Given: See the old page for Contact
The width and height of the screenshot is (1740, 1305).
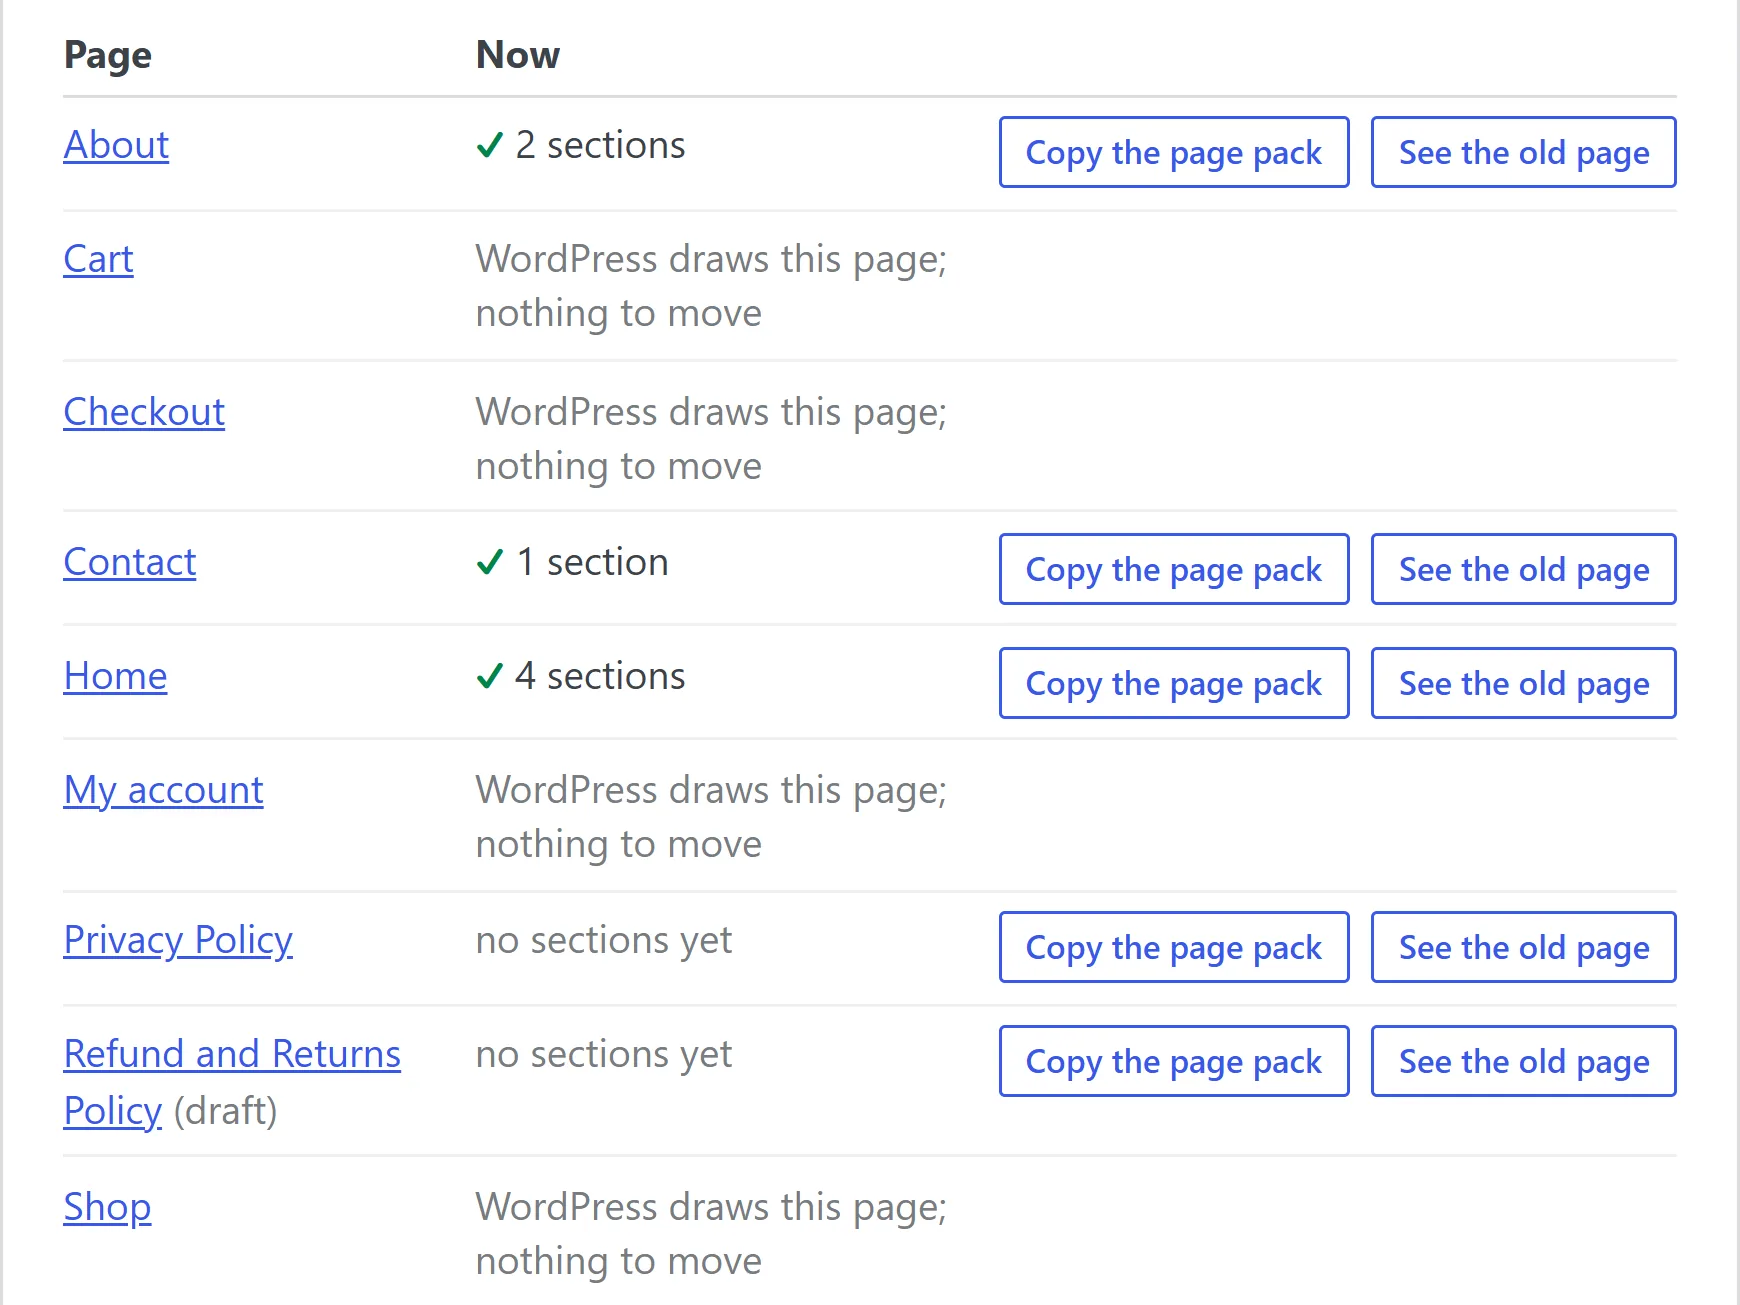Looking at the screenshot, I should (x=1524, y=569).
